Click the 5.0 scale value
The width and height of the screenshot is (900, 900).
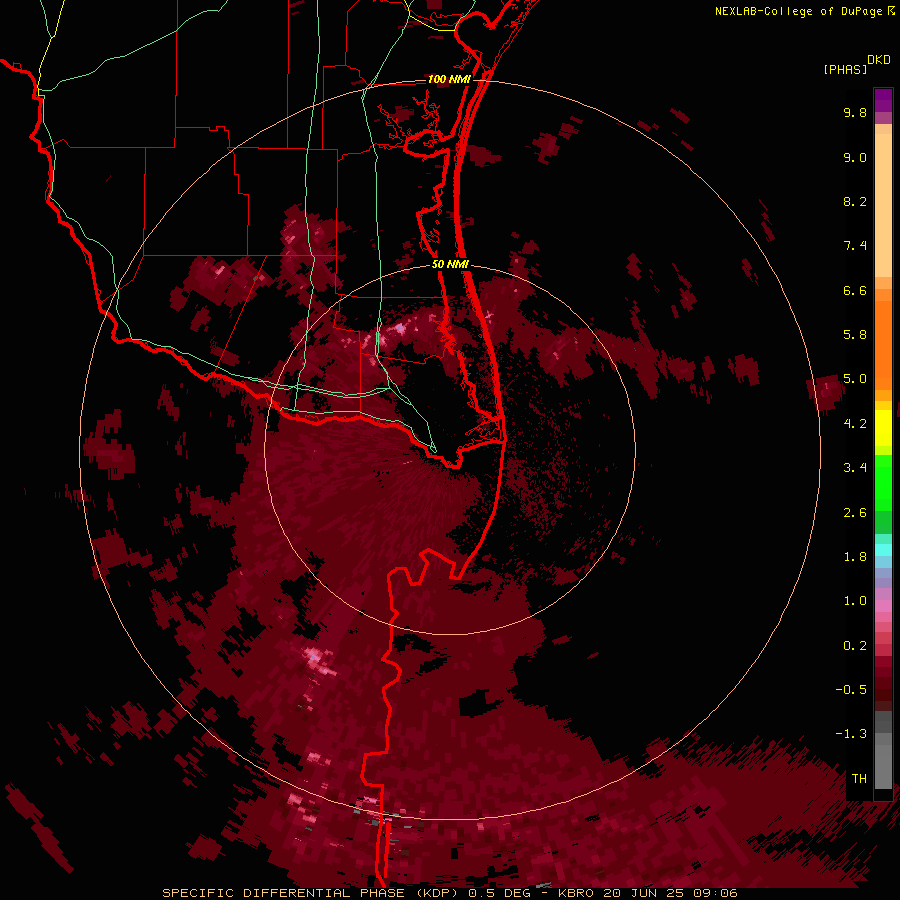click(855, 379)
